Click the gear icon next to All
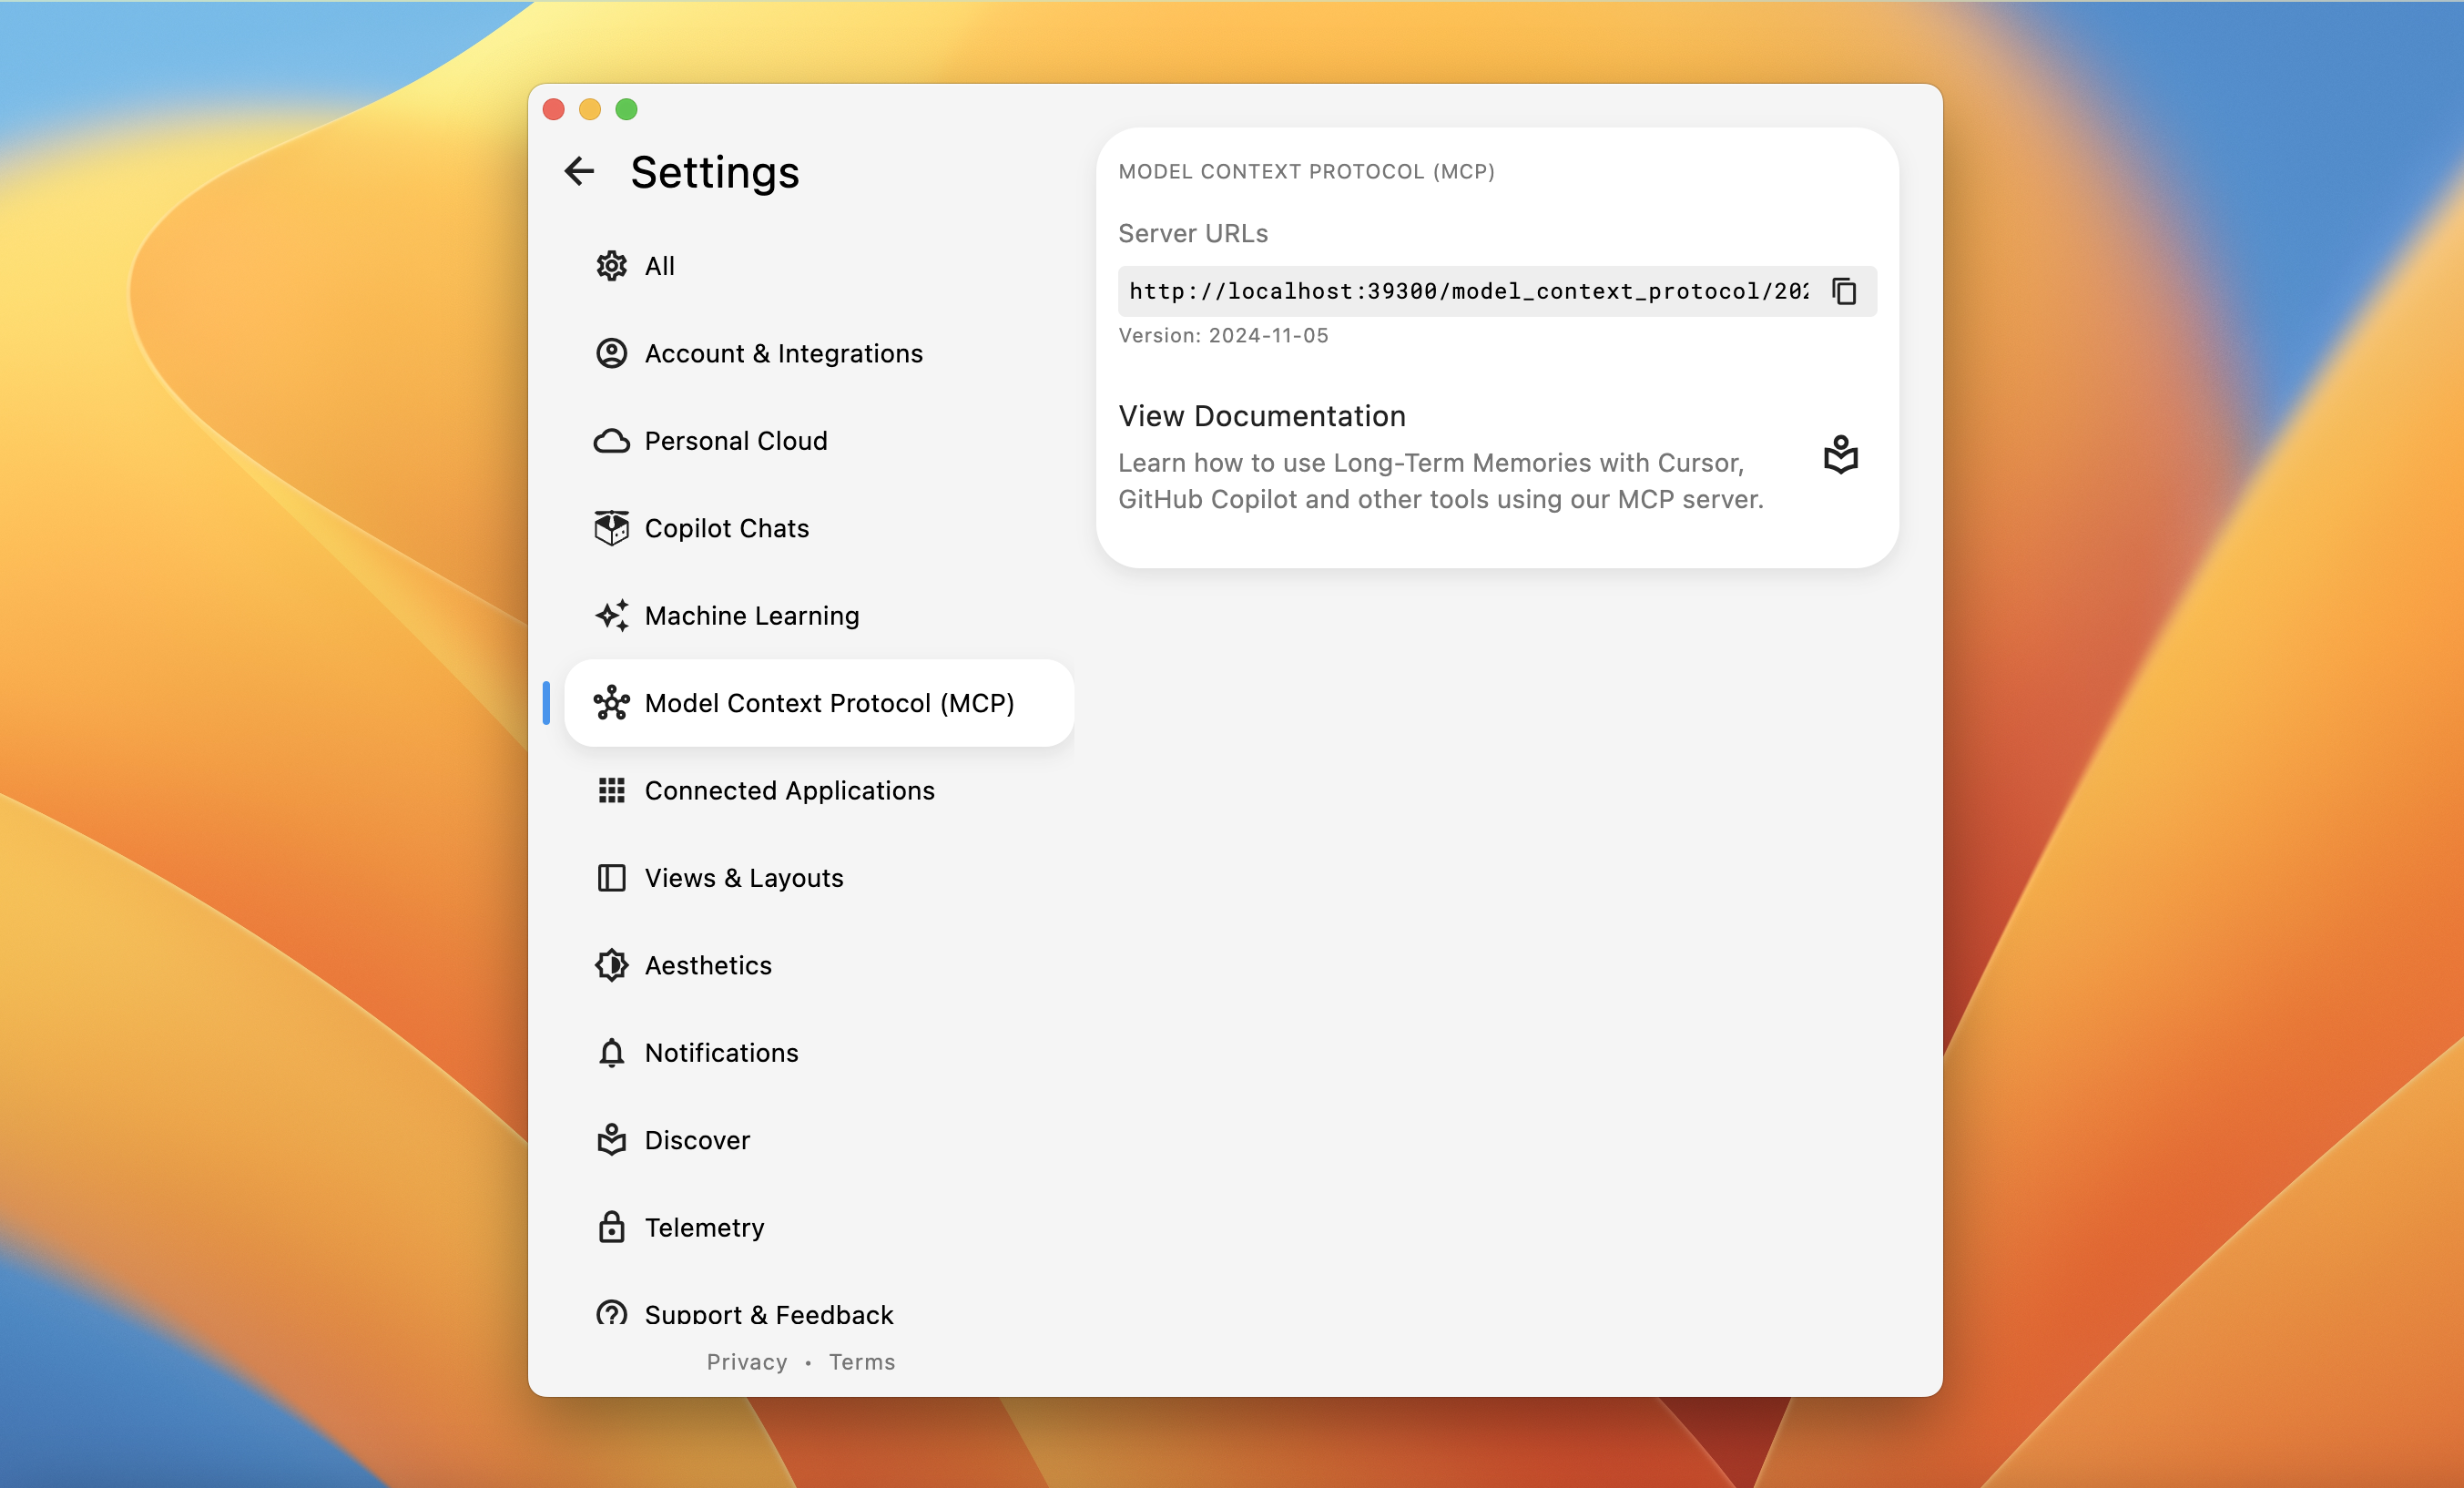 pos(611,266)
